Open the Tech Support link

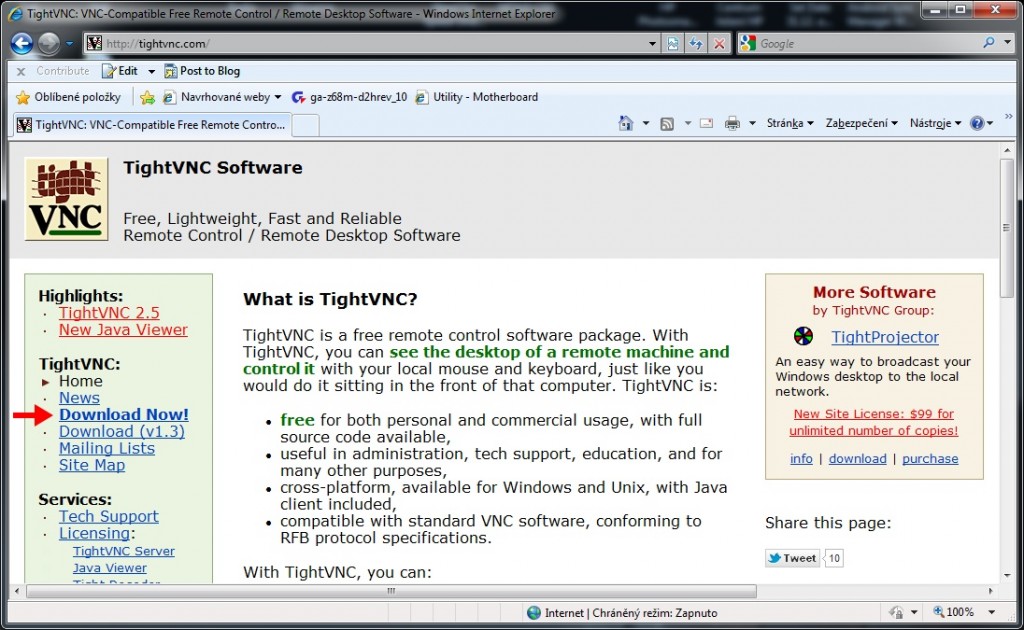point(108,516)
